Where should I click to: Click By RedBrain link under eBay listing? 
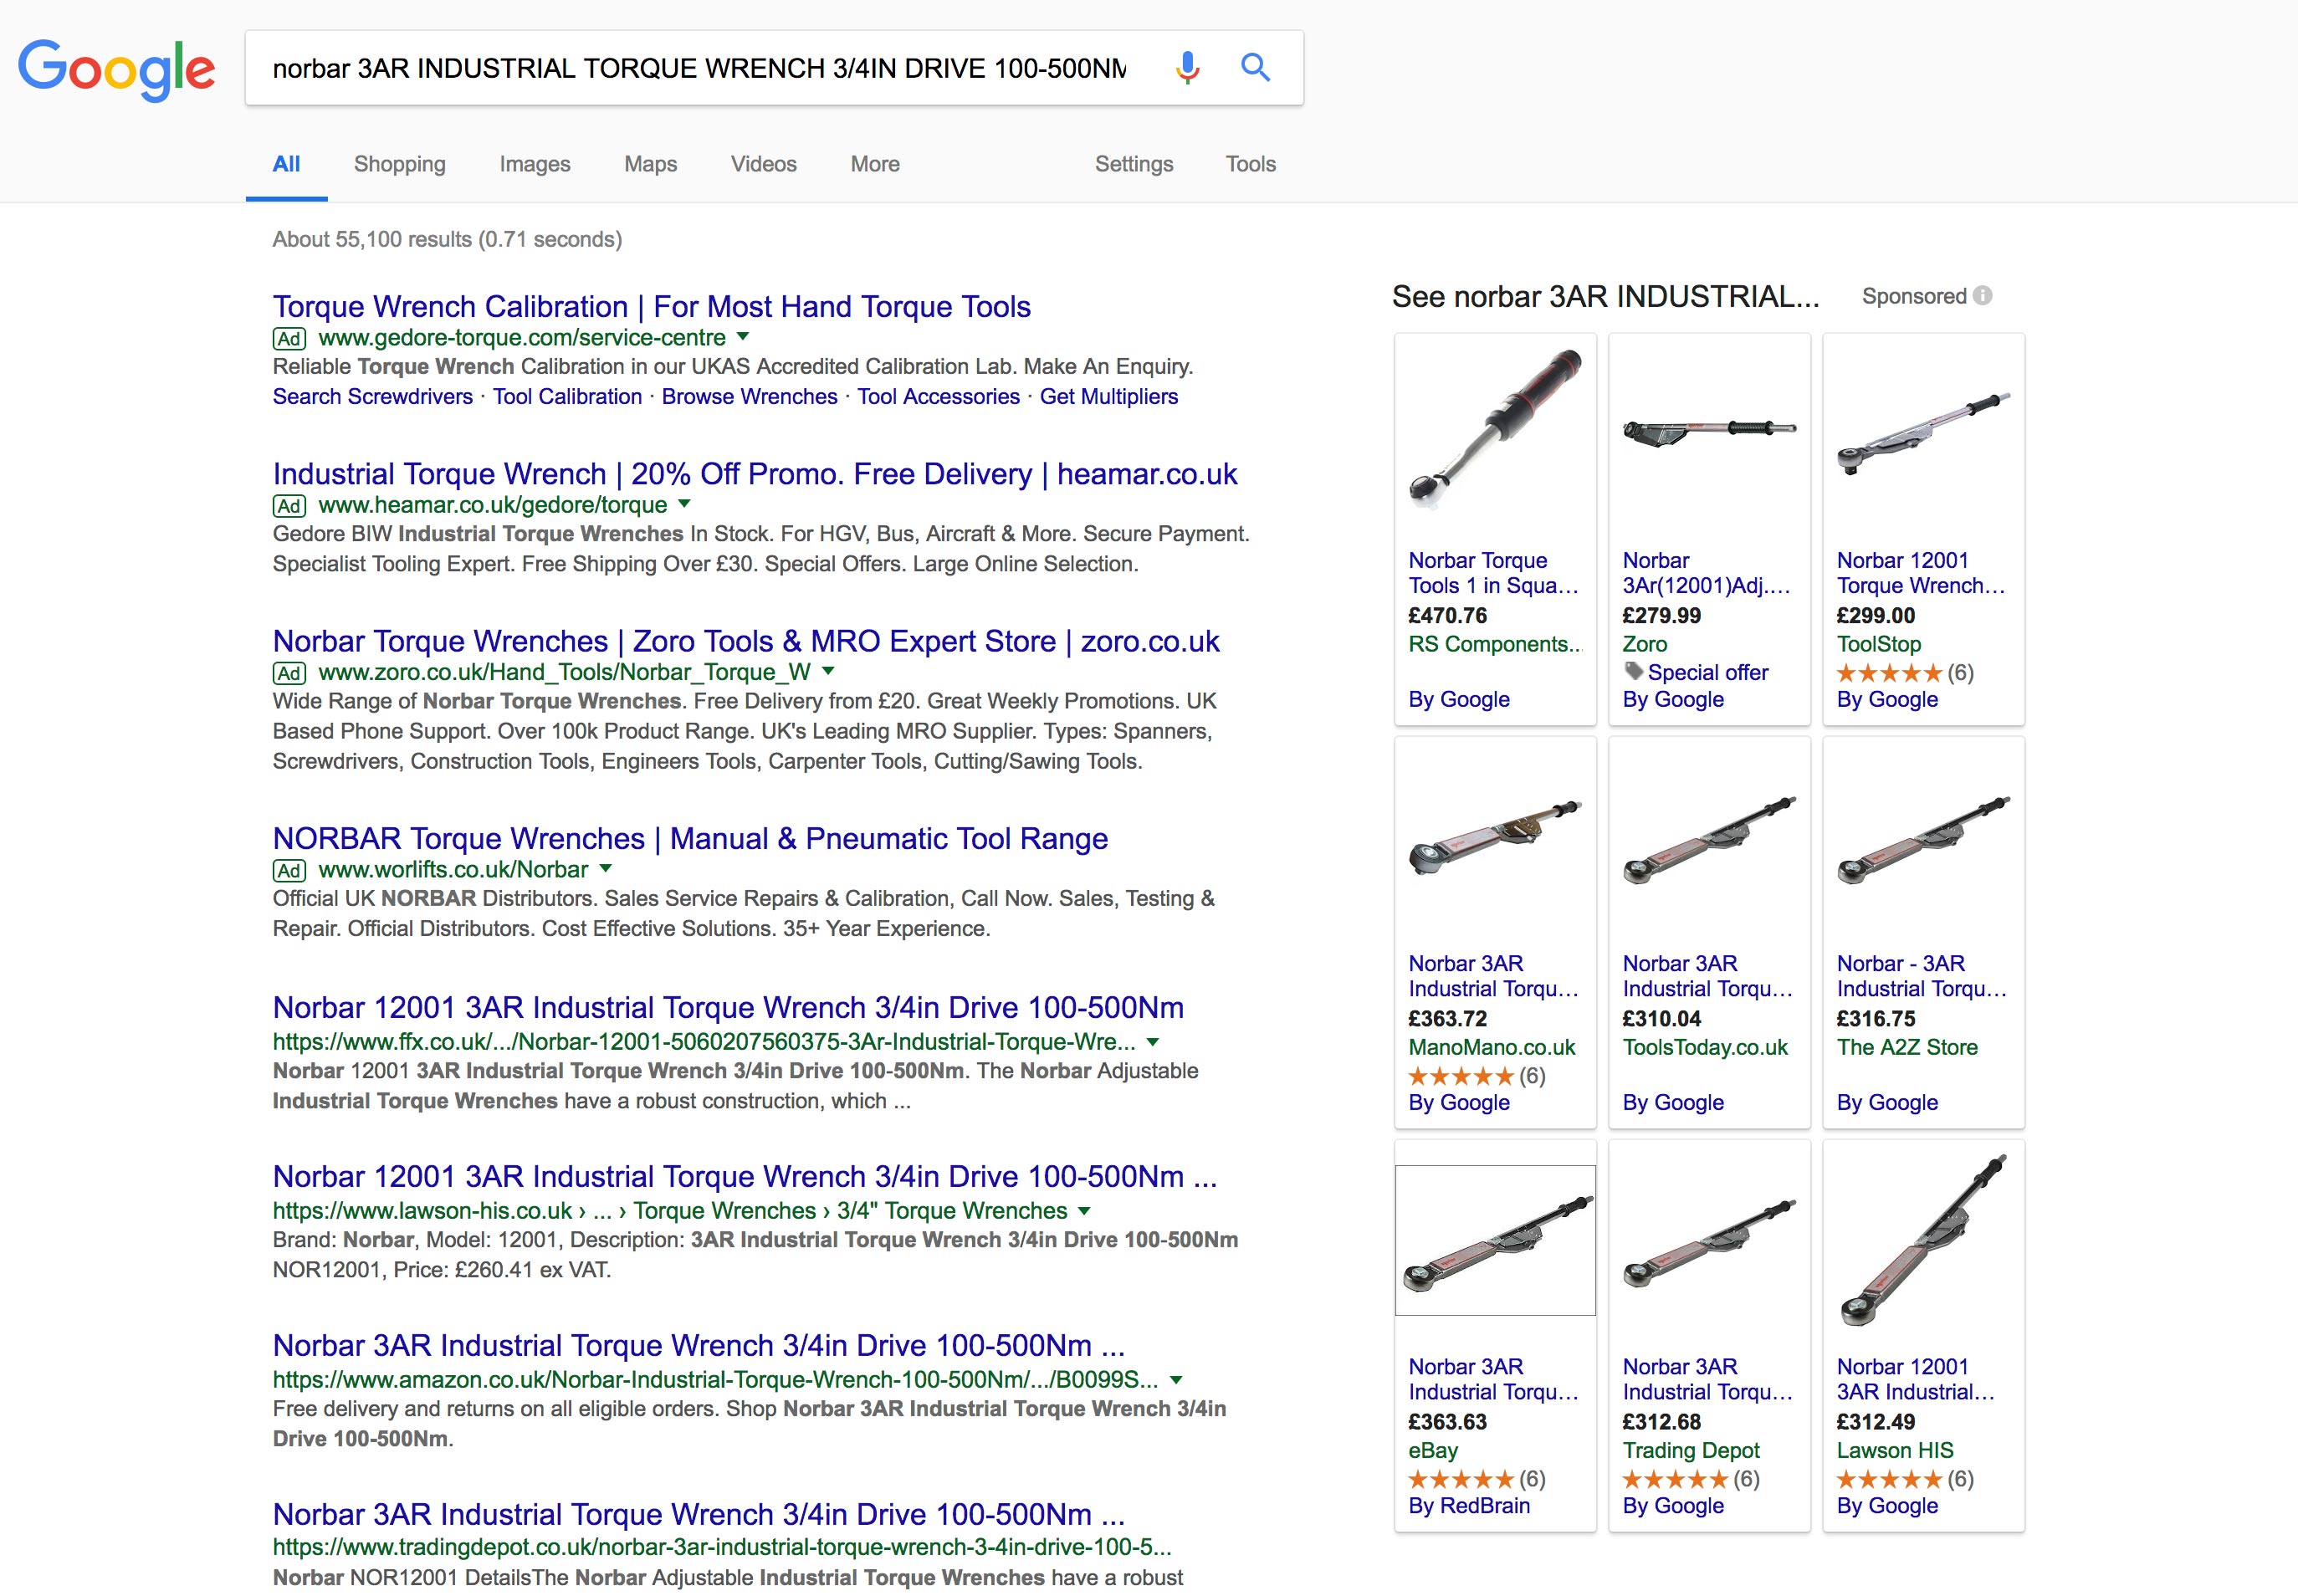(x=1469, y=1506)
